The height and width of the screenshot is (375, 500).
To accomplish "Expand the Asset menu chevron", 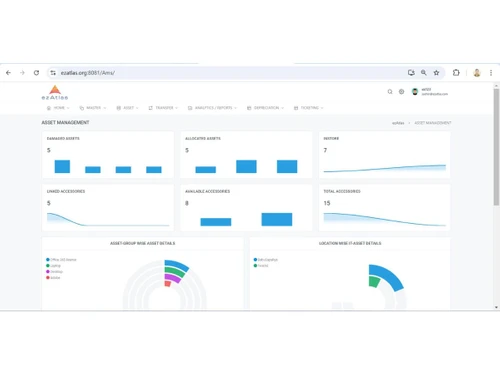I will pyautogui.click(x=137, y=108).
